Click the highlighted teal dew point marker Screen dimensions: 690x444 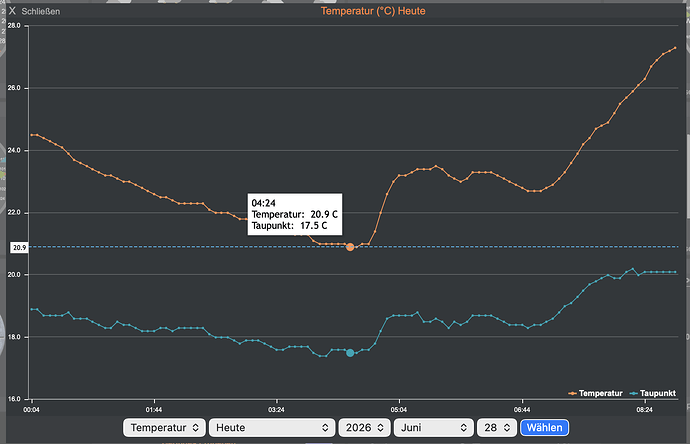[x=350, y=352]
